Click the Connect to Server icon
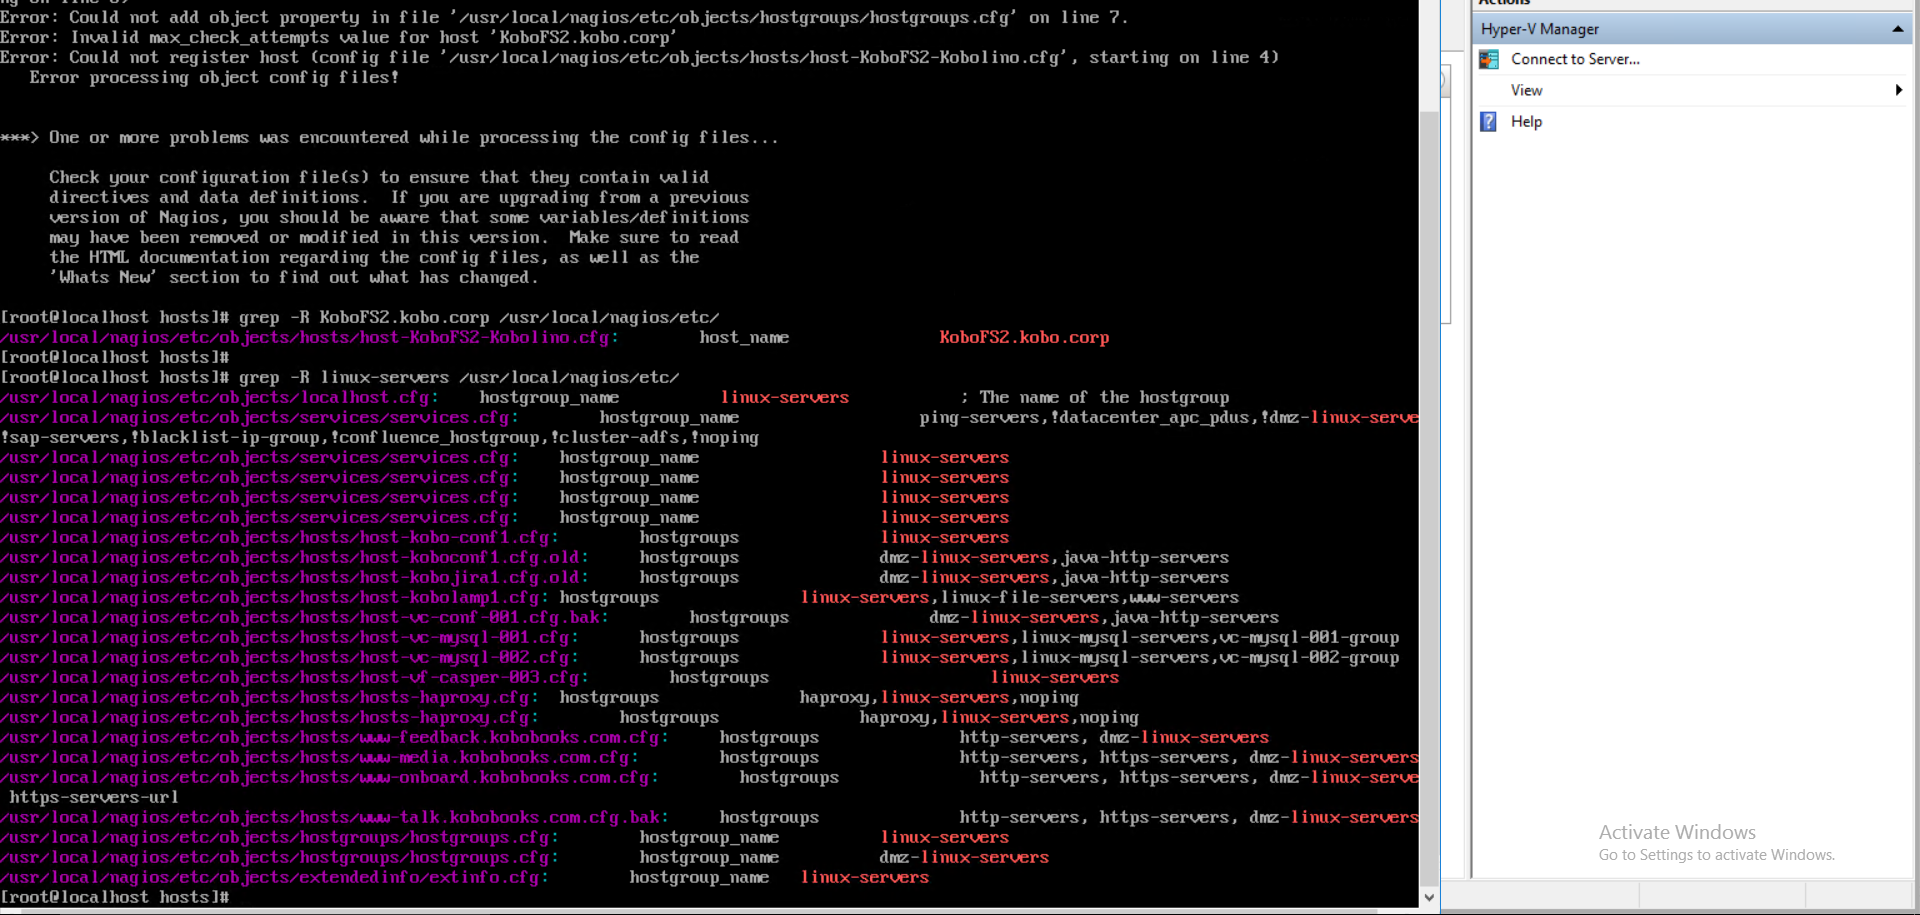1920x915 pixels. pos(1489,59)
